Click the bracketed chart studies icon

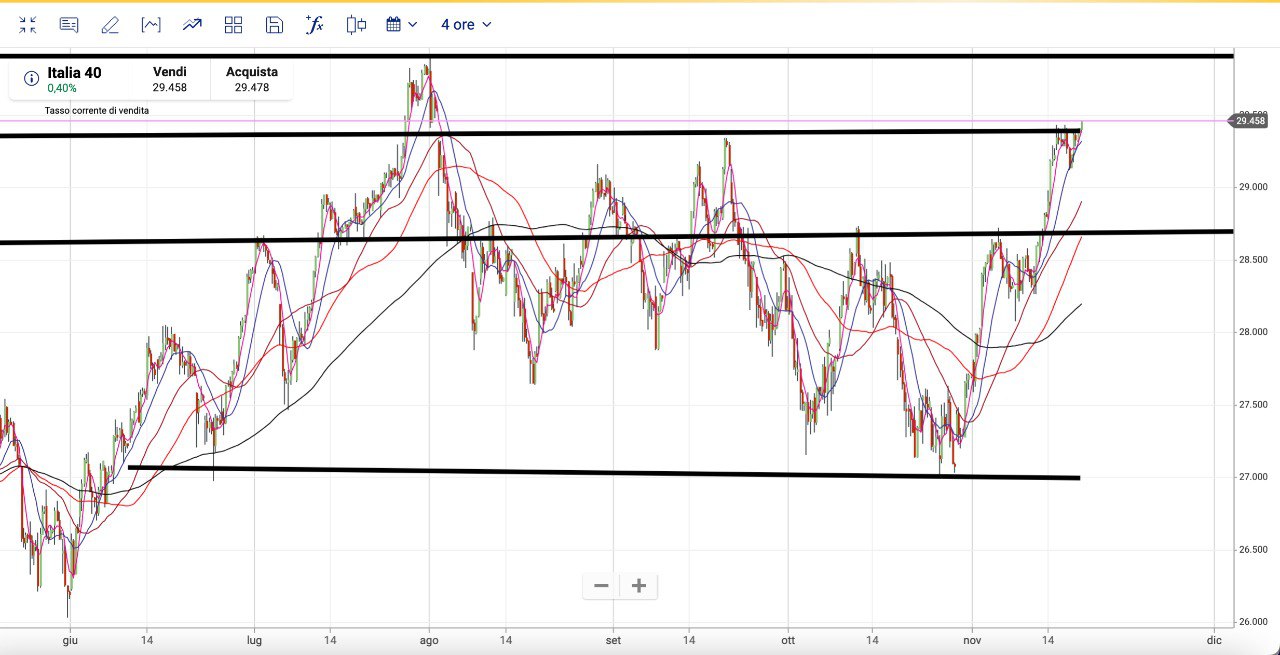click(x=151, y=25)
